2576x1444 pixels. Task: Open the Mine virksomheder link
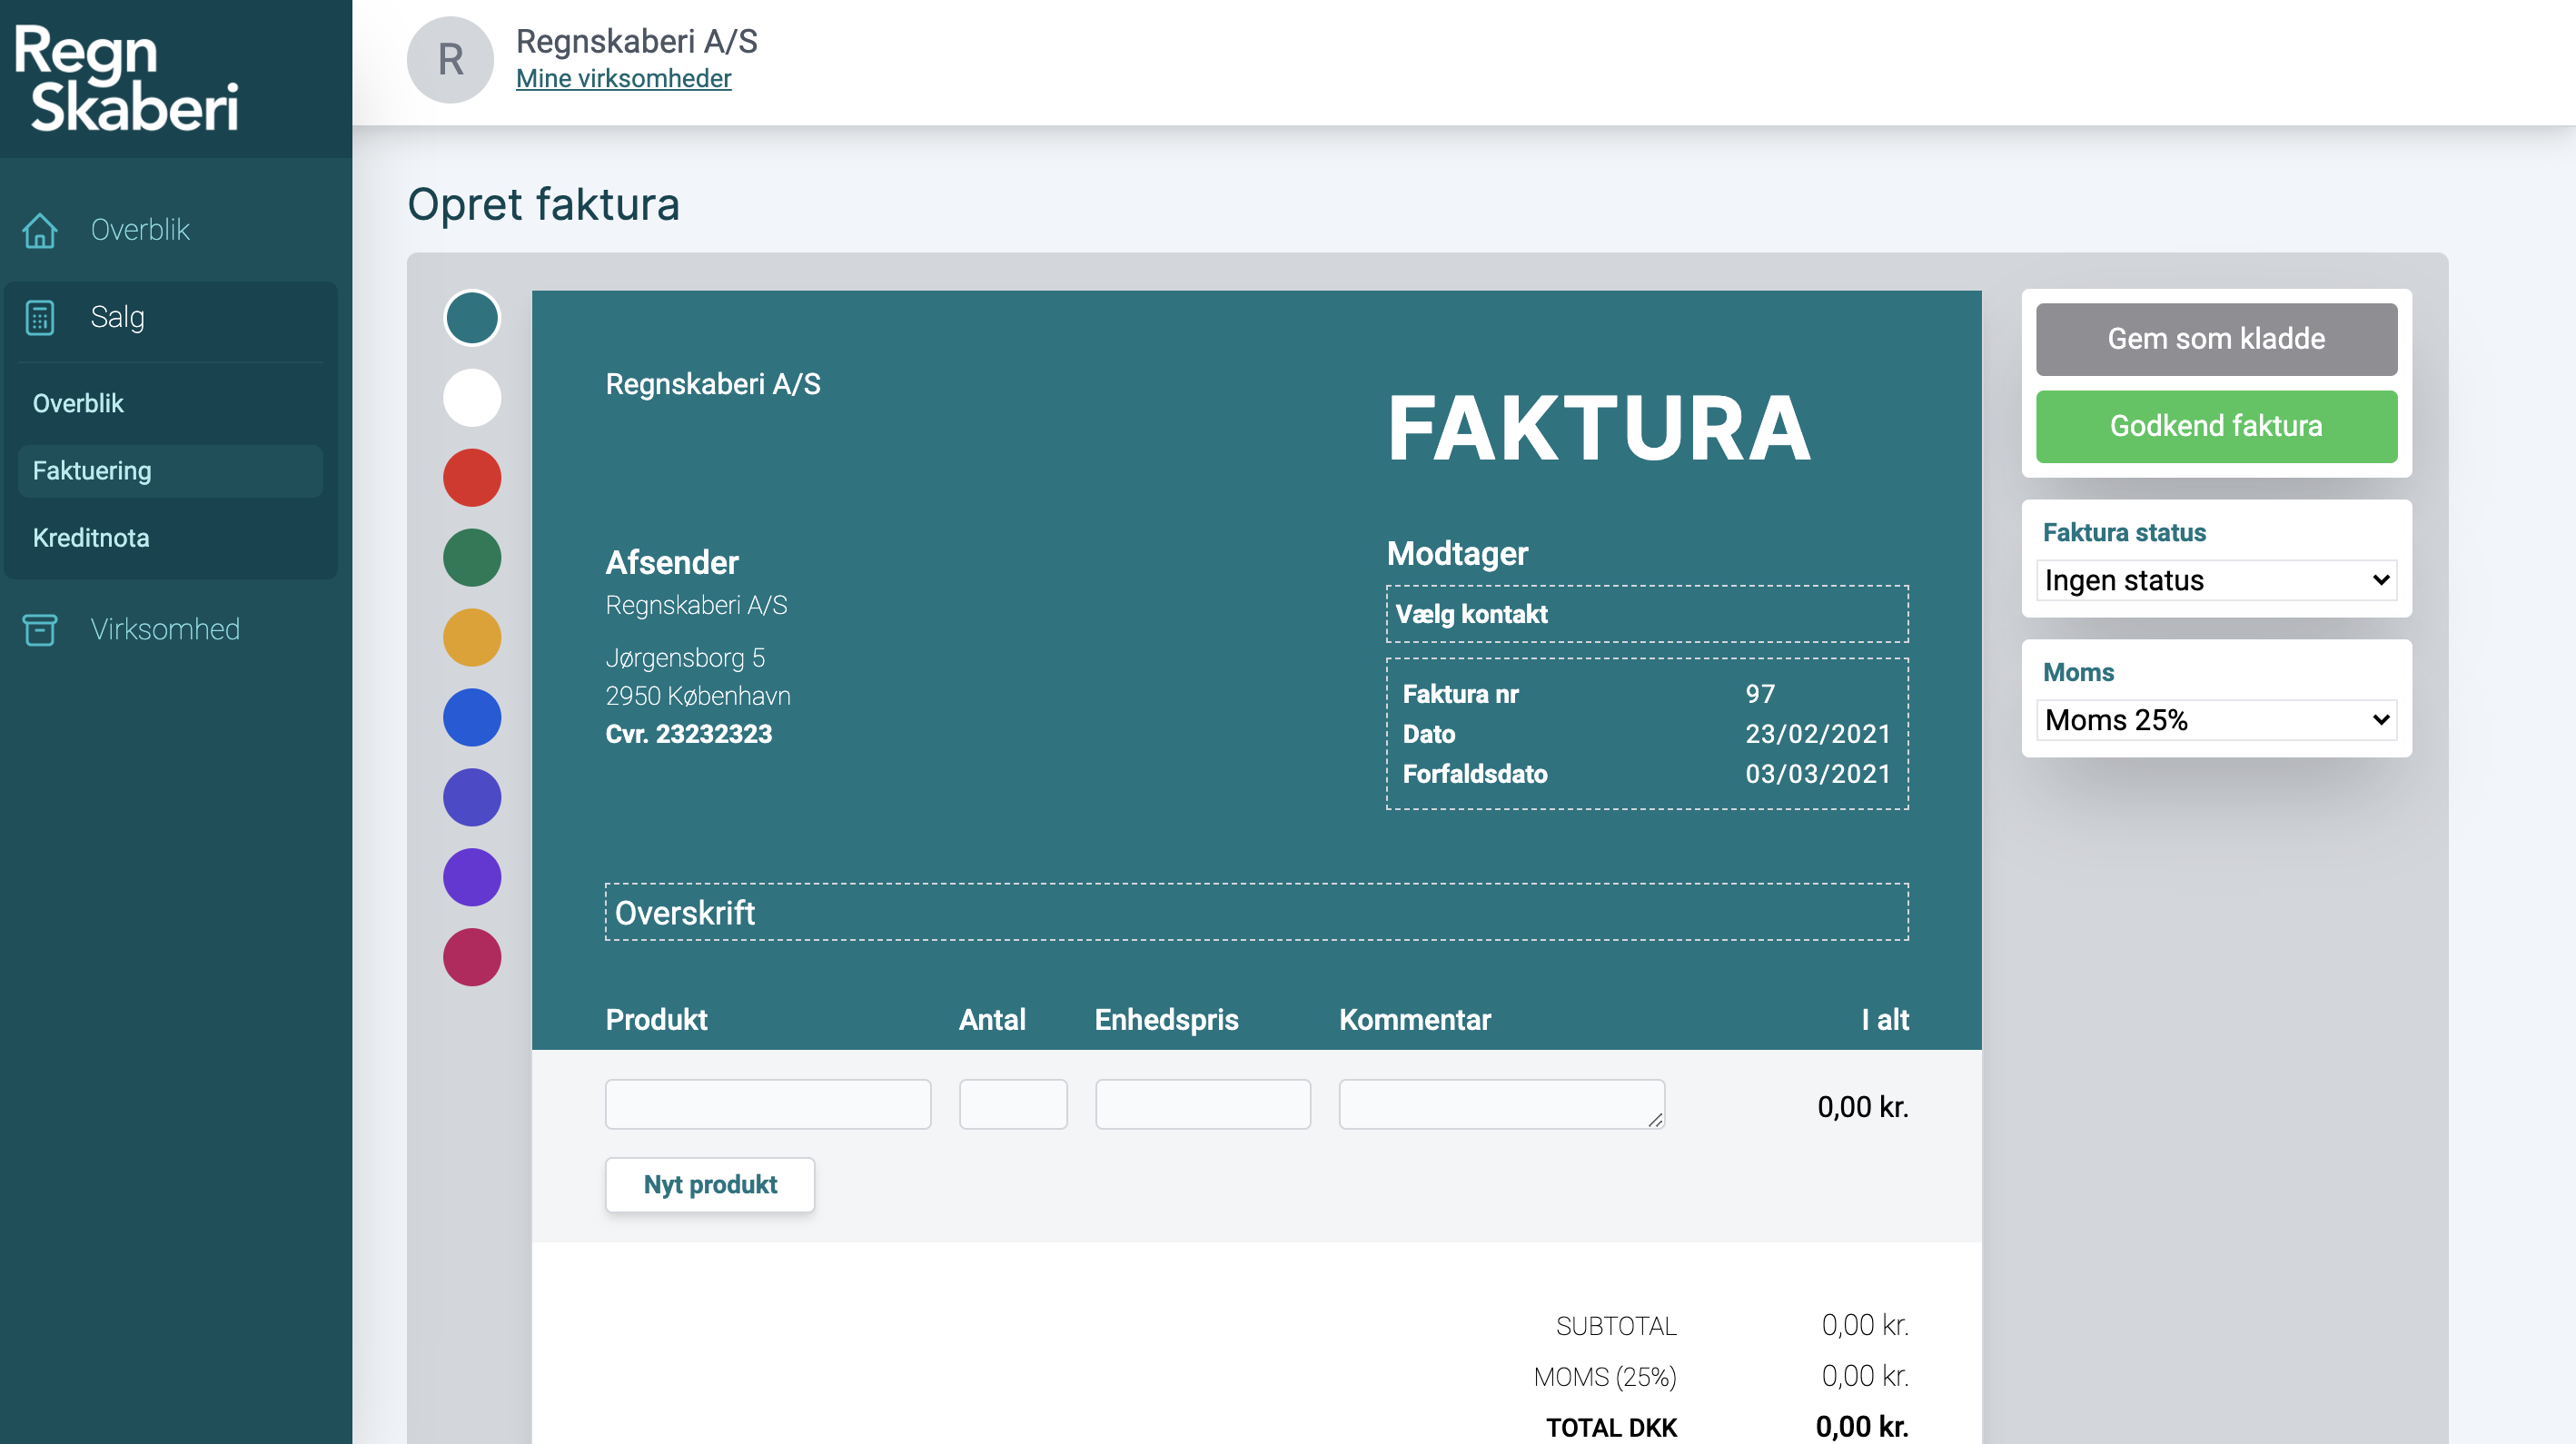coord(623,79)
